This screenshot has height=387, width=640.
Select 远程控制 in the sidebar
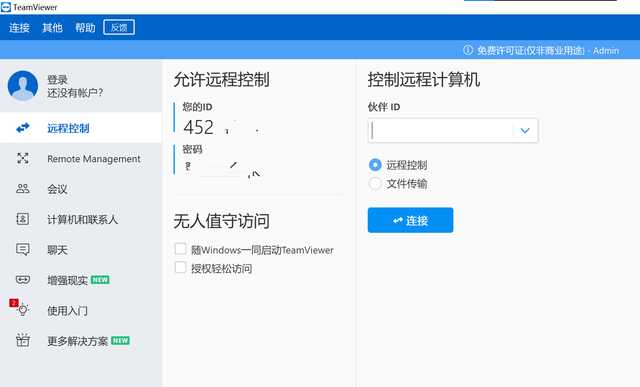(x=81, y=128)
